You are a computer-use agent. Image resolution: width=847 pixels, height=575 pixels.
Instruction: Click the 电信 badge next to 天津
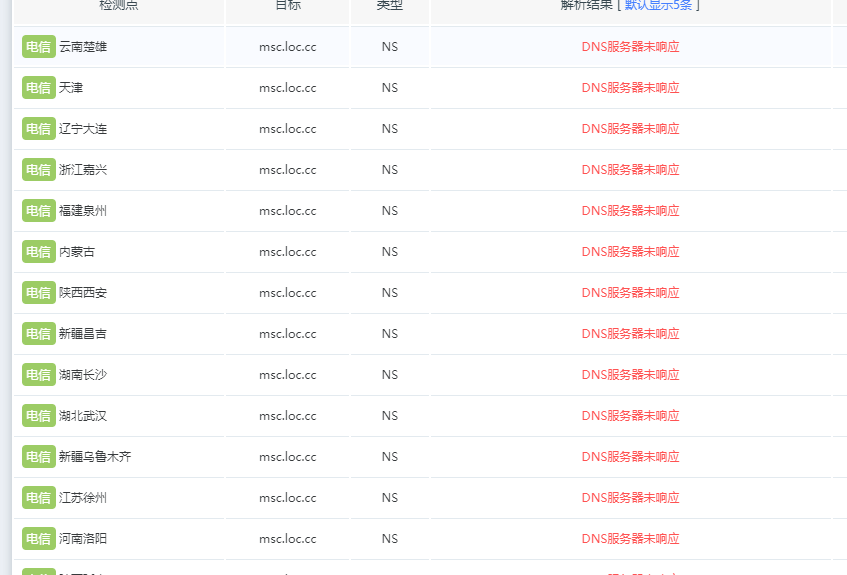coord(39,88)
